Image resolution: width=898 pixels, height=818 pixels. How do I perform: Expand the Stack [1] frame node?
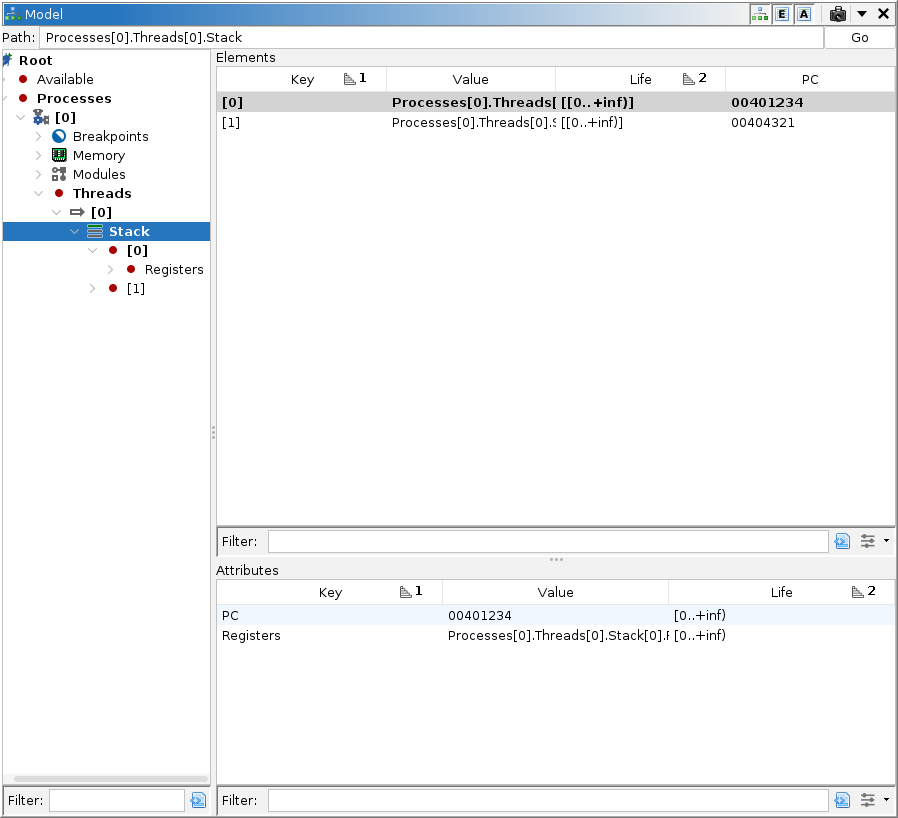(x=93, y=288)
